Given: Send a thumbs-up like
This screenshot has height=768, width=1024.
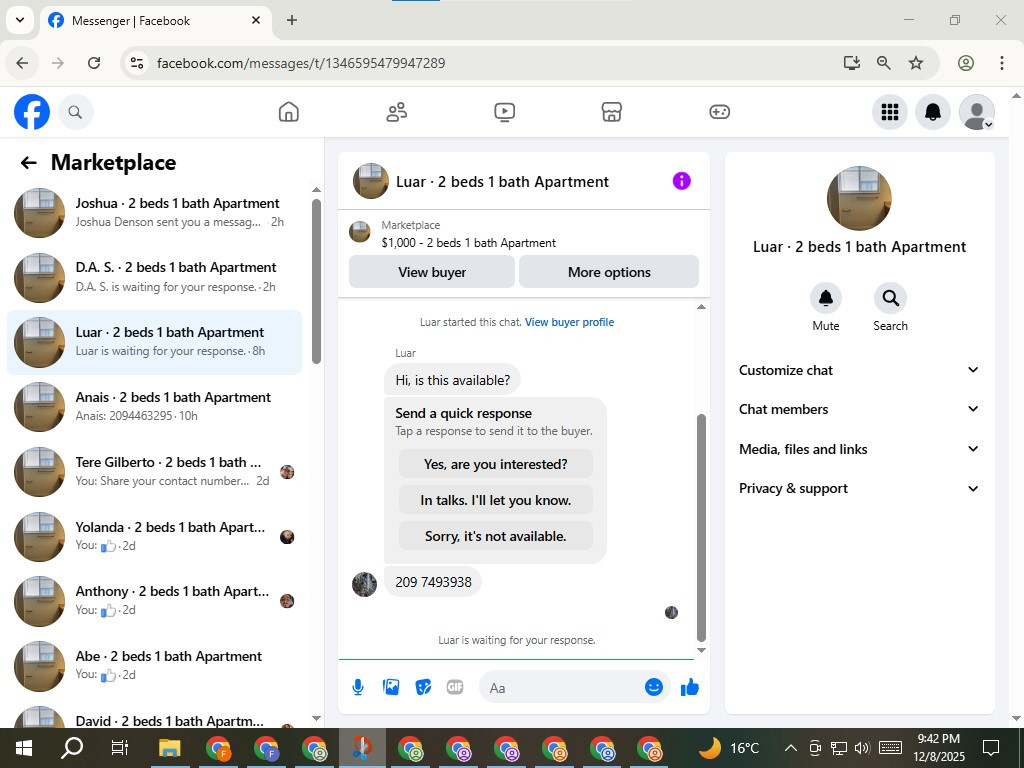Looking at the screenshot, I should (690, 687).
